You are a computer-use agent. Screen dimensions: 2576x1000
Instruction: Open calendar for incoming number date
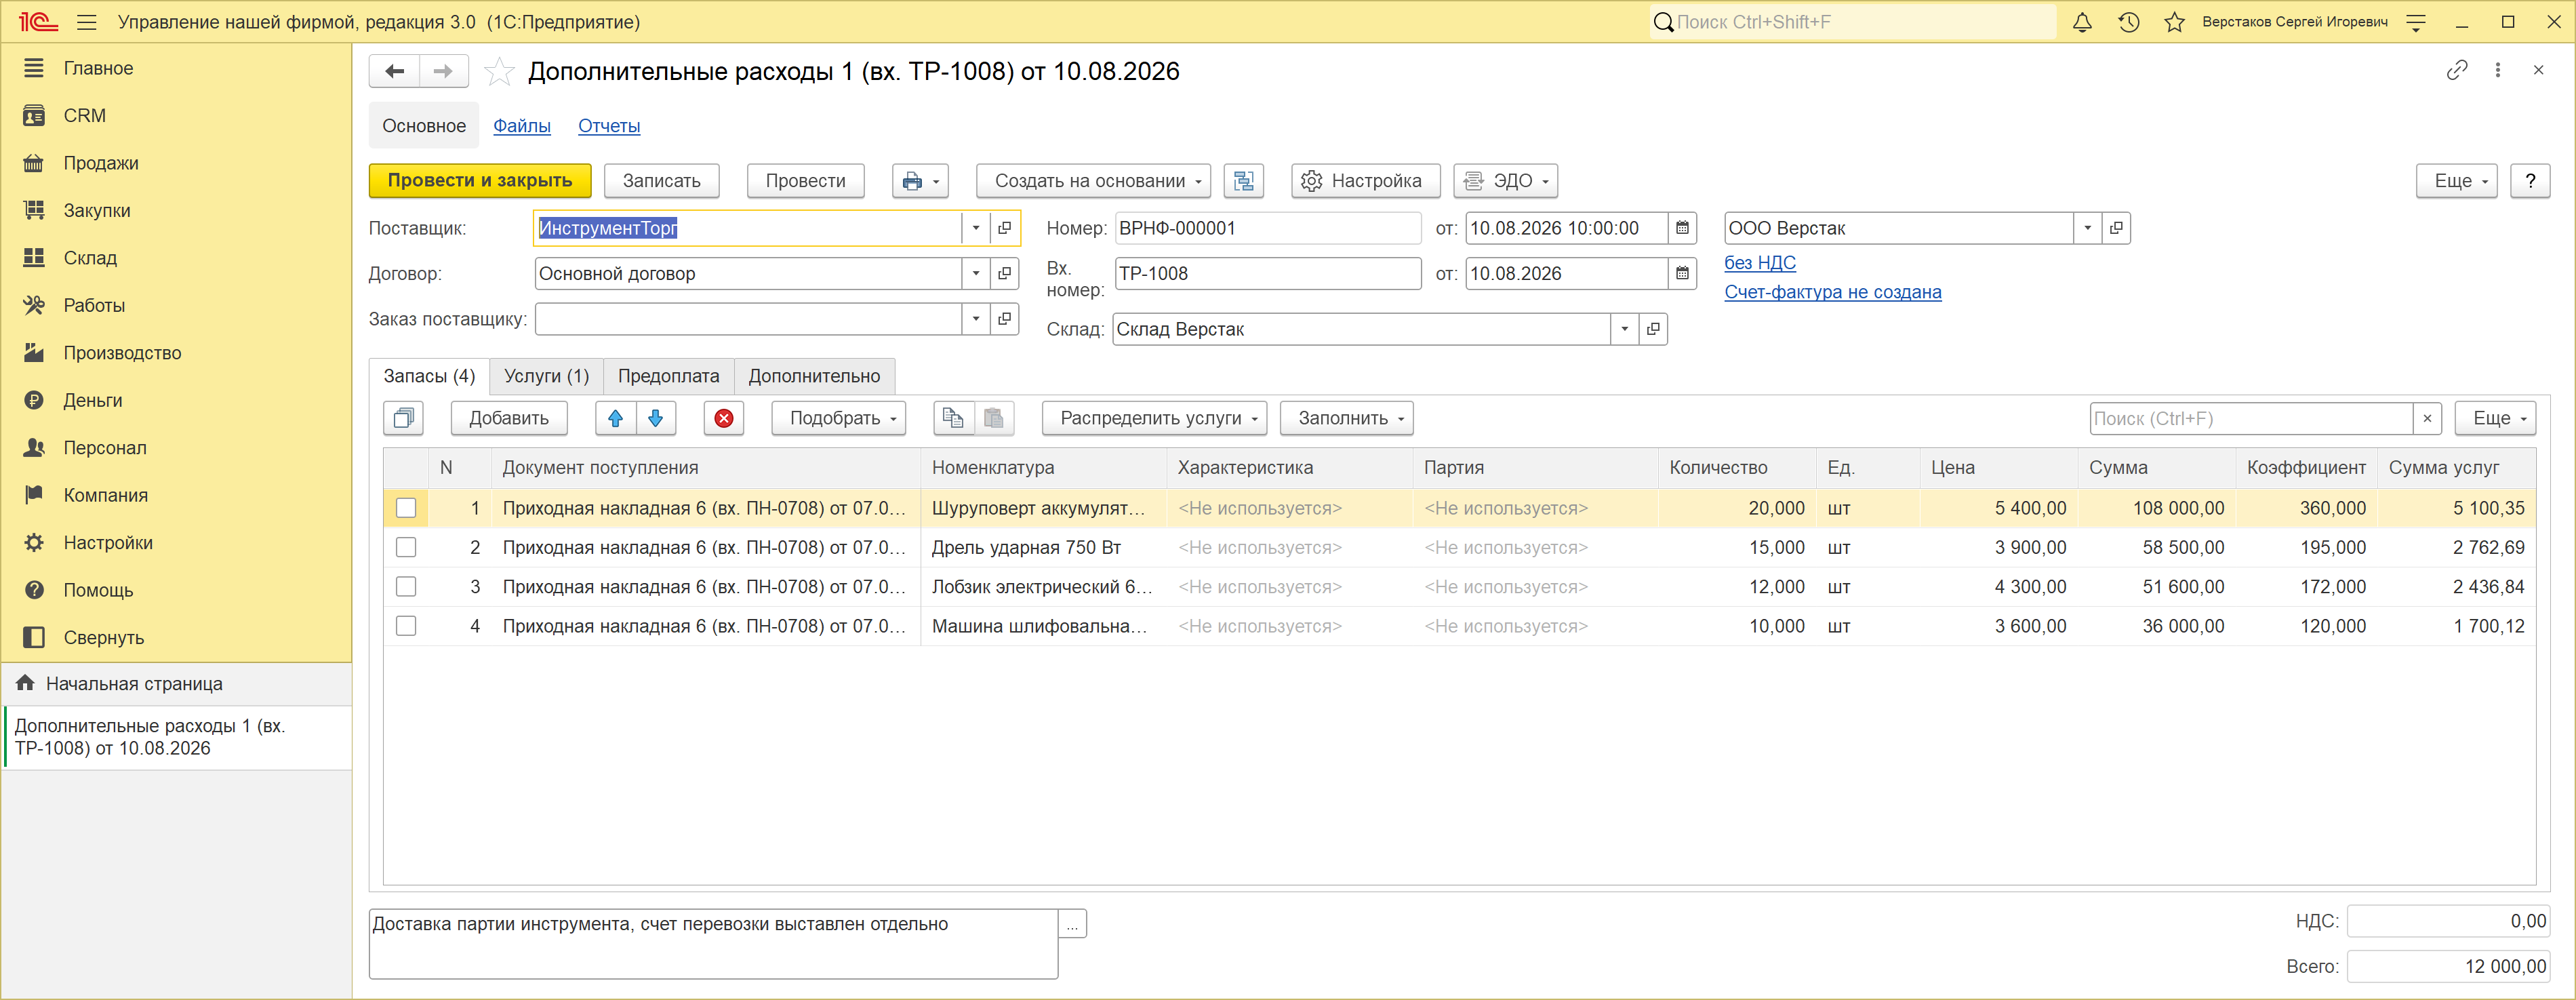(x=1683, y=274)
